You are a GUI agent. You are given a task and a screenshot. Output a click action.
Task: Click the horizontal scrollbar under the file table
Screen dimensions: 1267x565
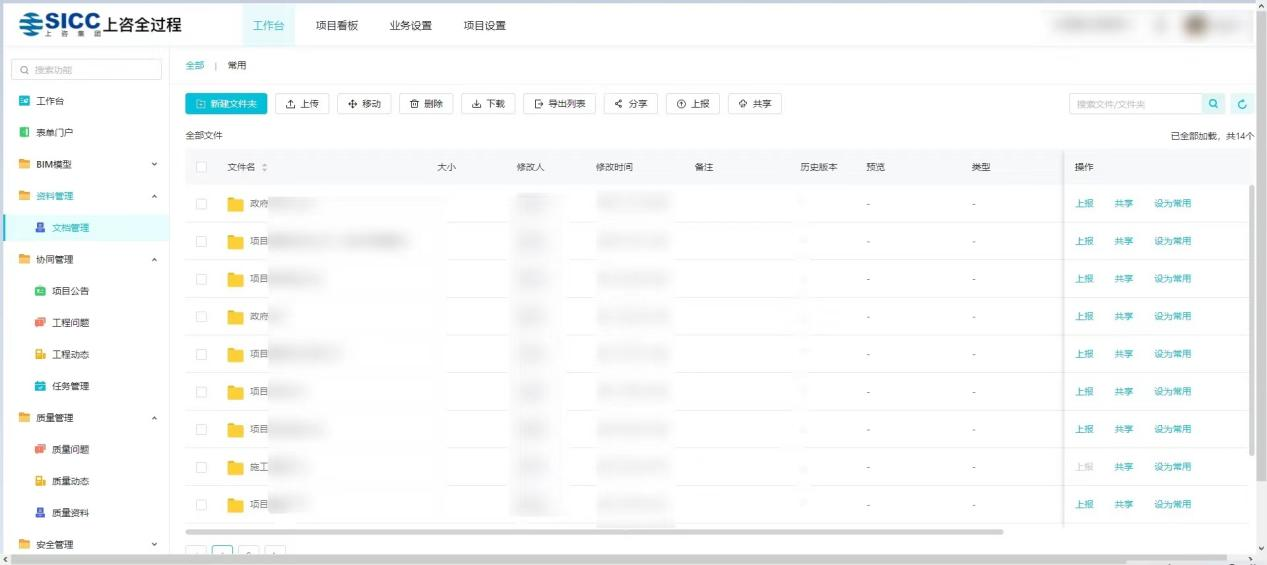(594, 532)
